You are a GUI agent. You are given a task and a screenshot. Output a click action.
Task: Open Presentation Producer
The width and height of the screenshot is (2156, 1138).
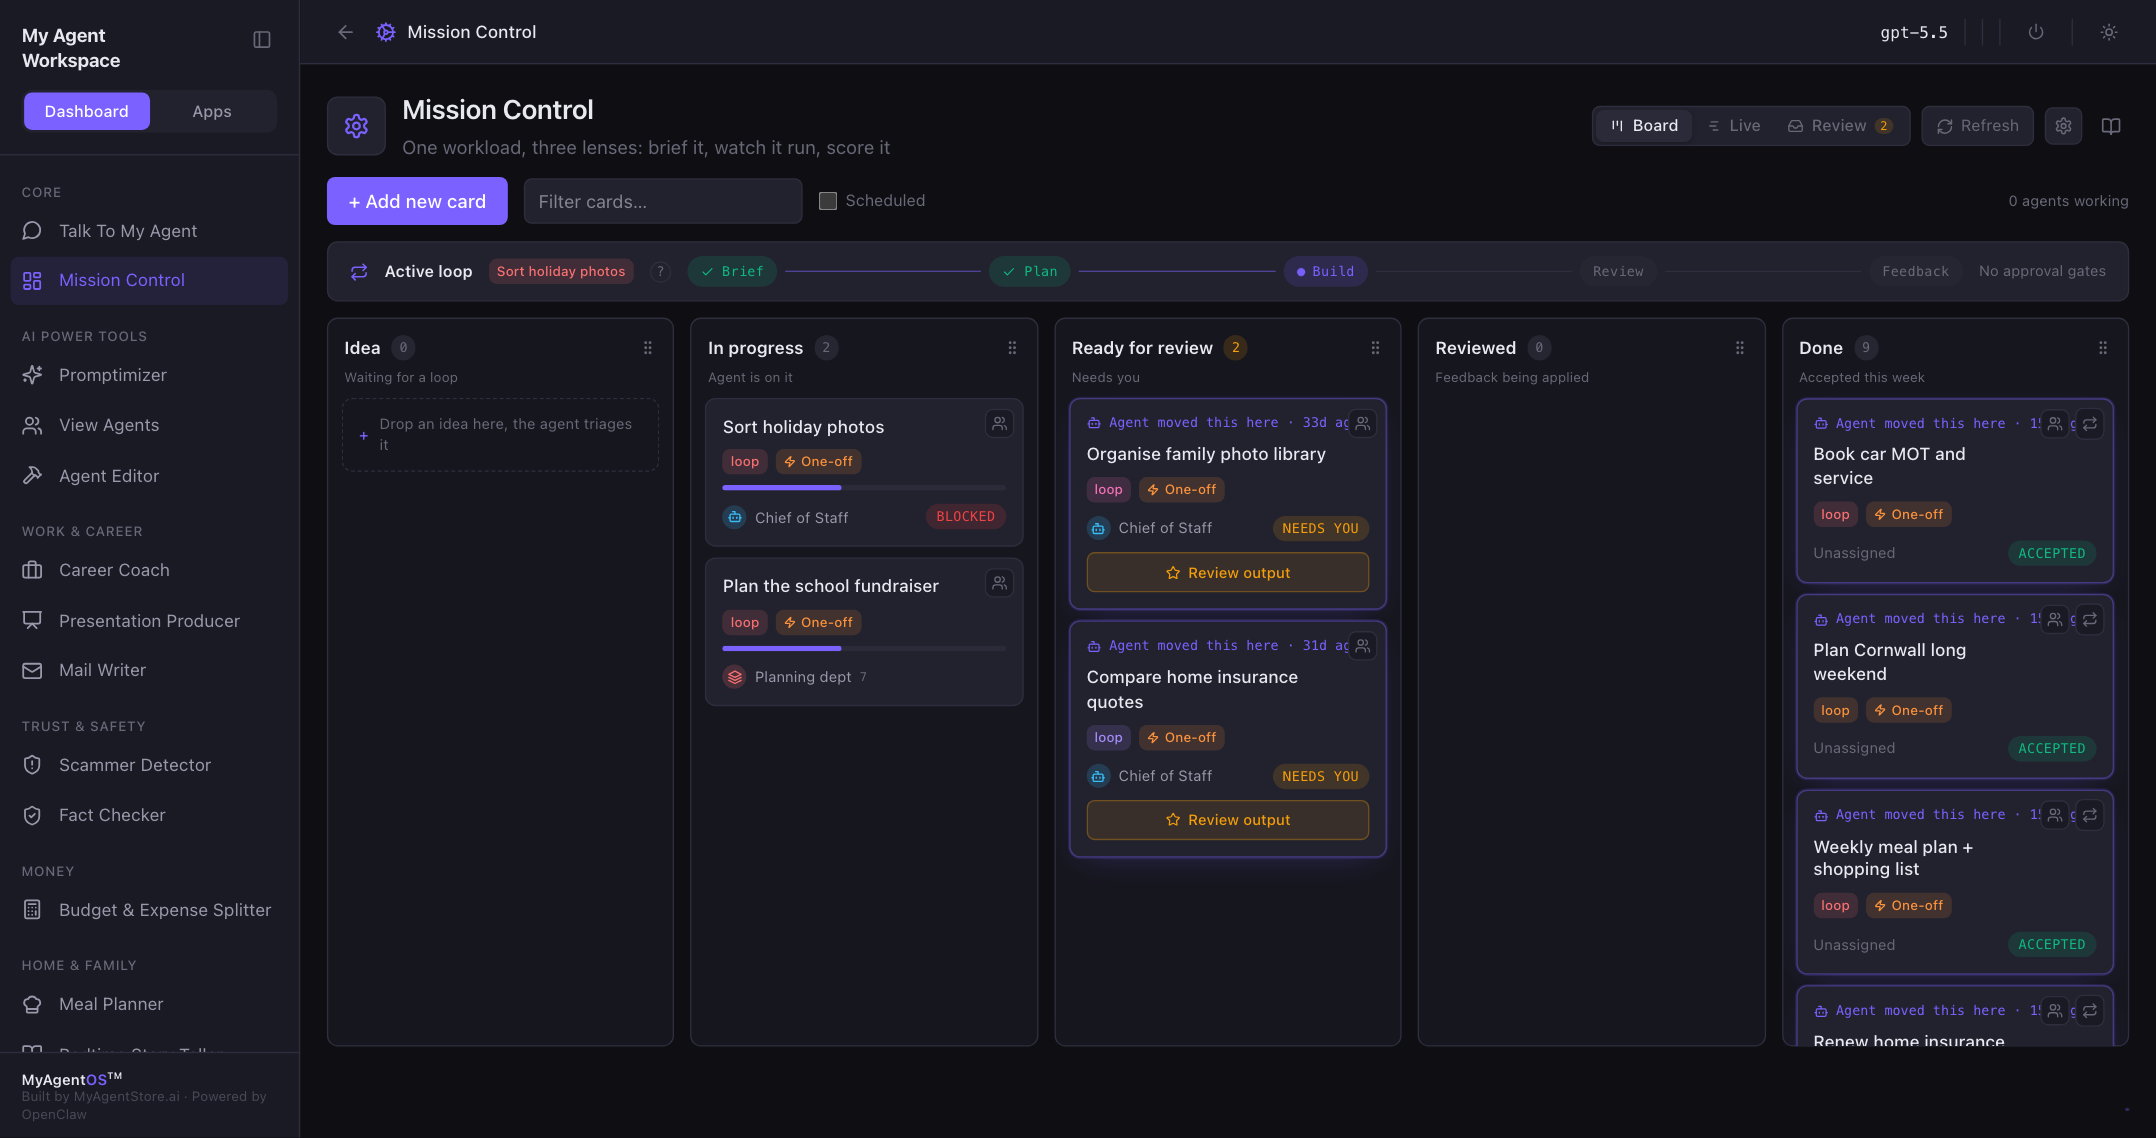pos(149,621)
